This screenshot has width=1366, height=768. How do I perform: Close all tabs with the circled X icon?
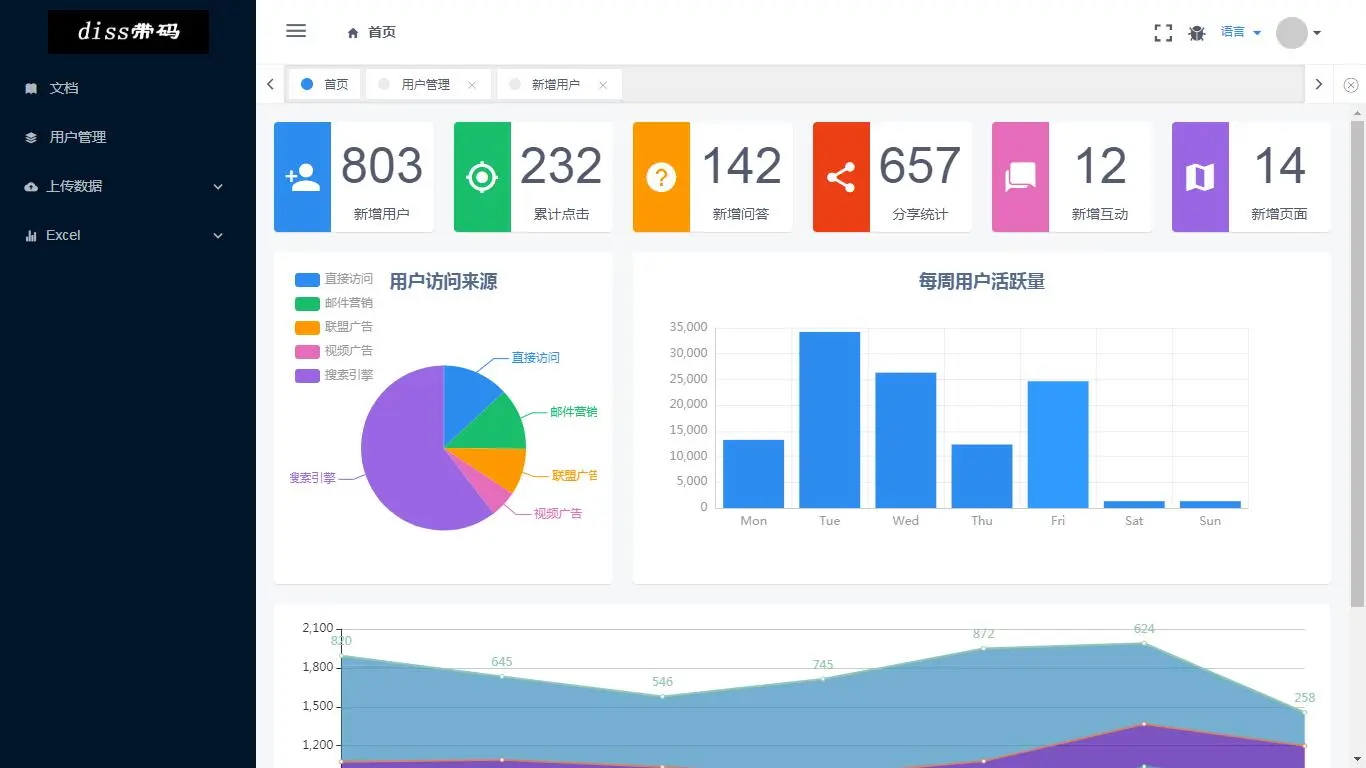(x=1351, y=85)
